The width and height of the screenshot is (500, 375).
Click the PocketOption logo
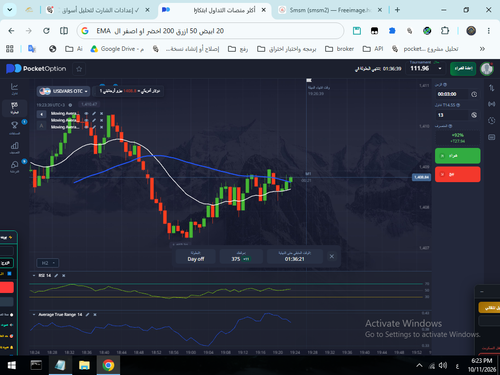36,69
